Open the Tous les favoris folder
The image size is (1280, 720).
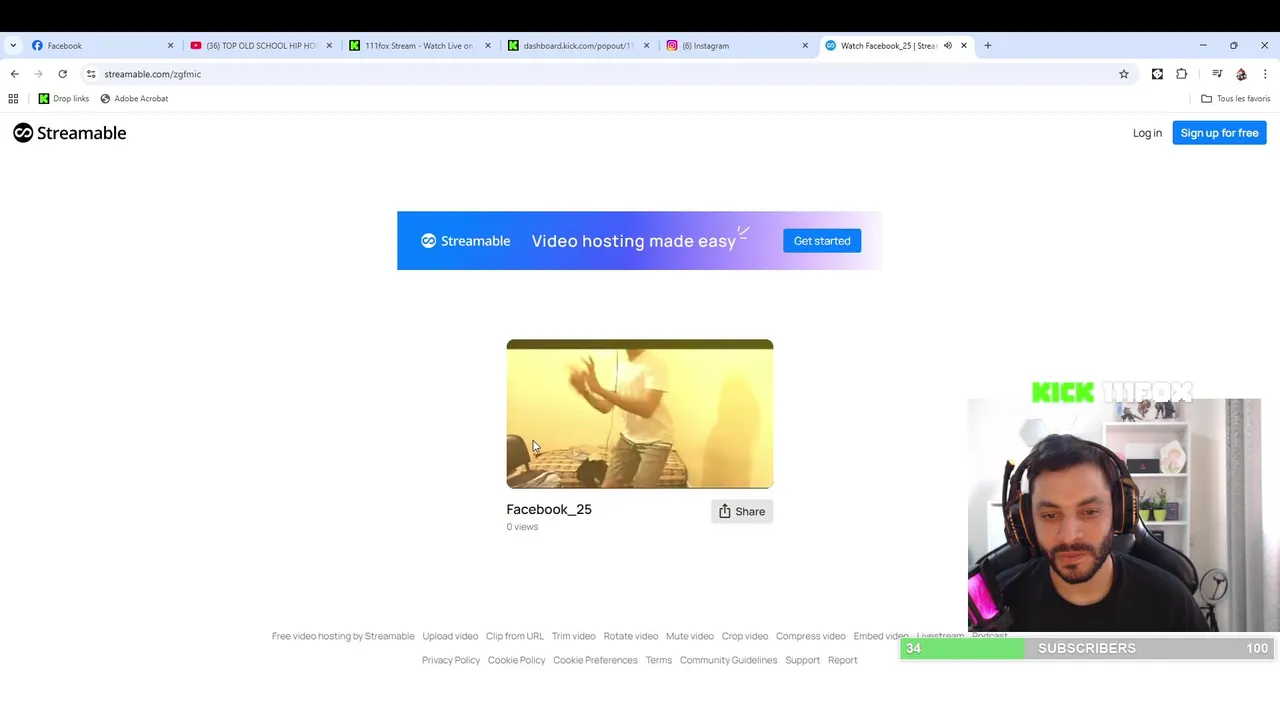1236,98
